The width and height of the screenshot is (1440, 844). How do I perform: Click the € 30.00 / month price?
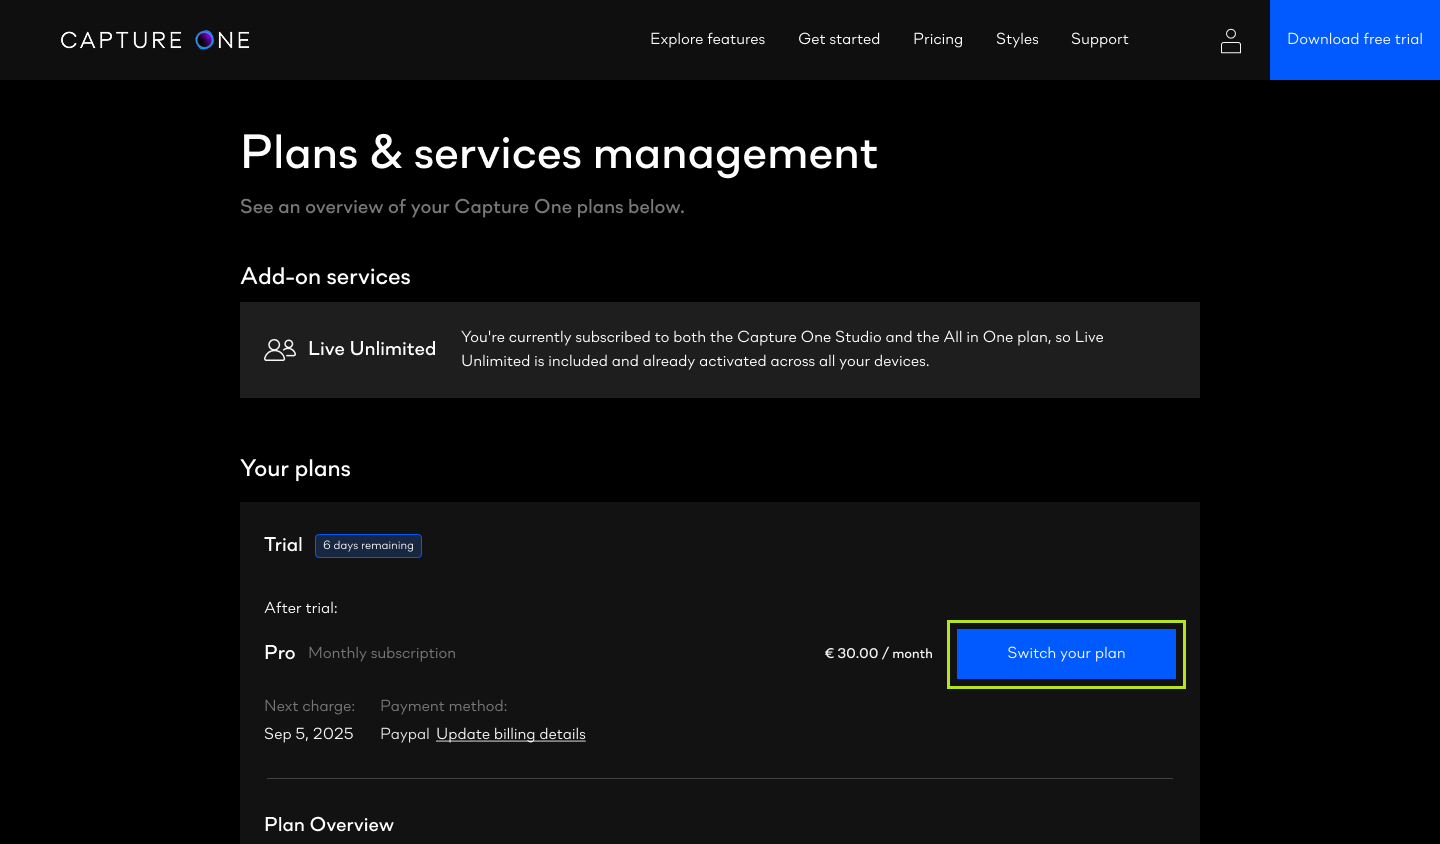[878, 653]
